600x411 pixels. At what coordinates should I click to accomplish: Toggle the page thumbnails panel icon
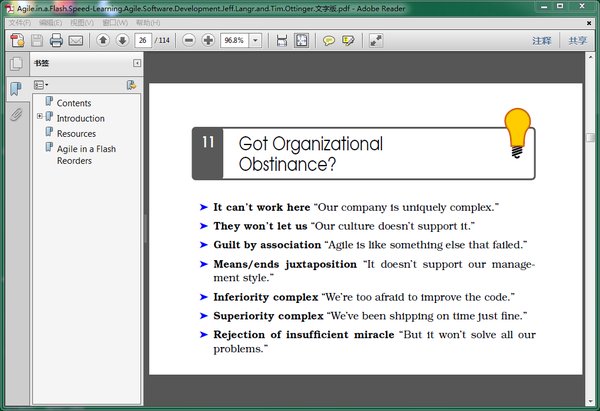click(16, 65)
